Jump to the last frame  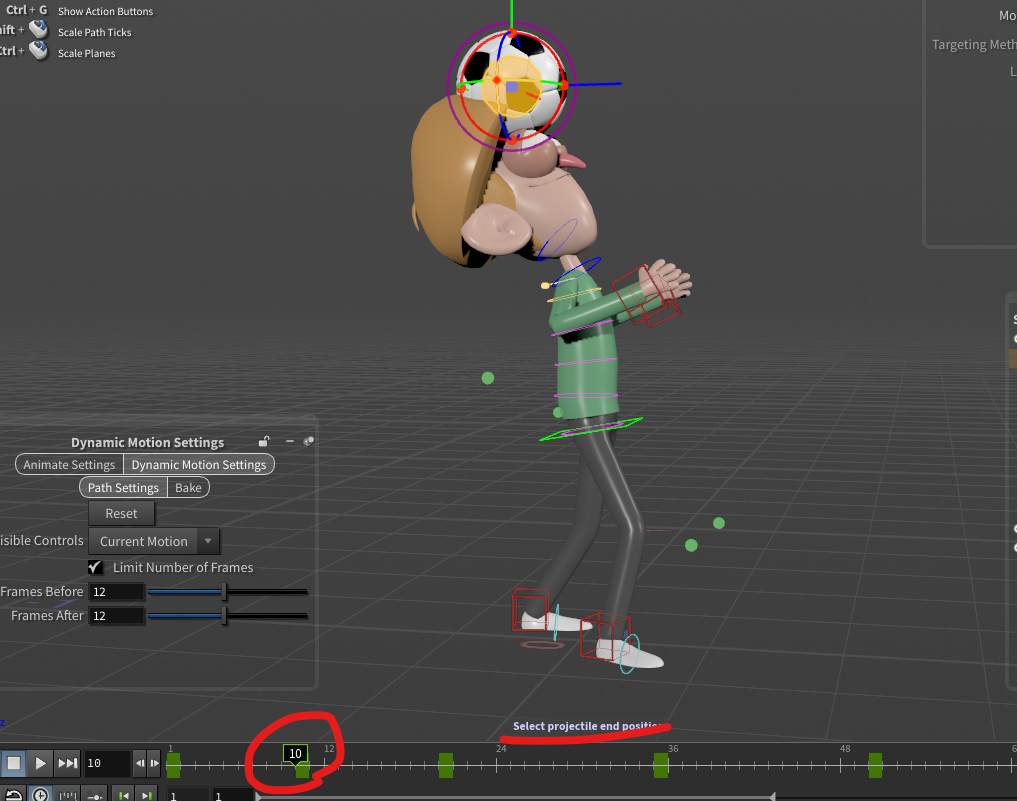click(x=67, y=763)
